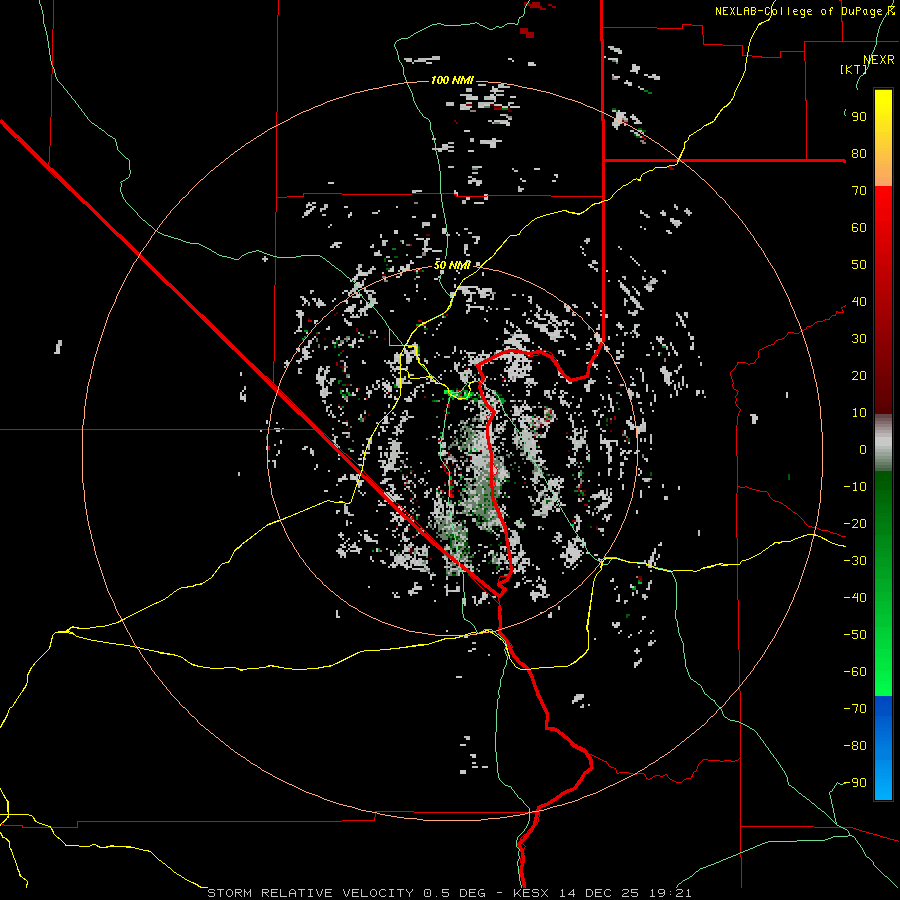The width and height of the screenshot is (900, 900).
Task: Pick the bright red segment of velocity color bar
Action: click(x=883, y=298)
